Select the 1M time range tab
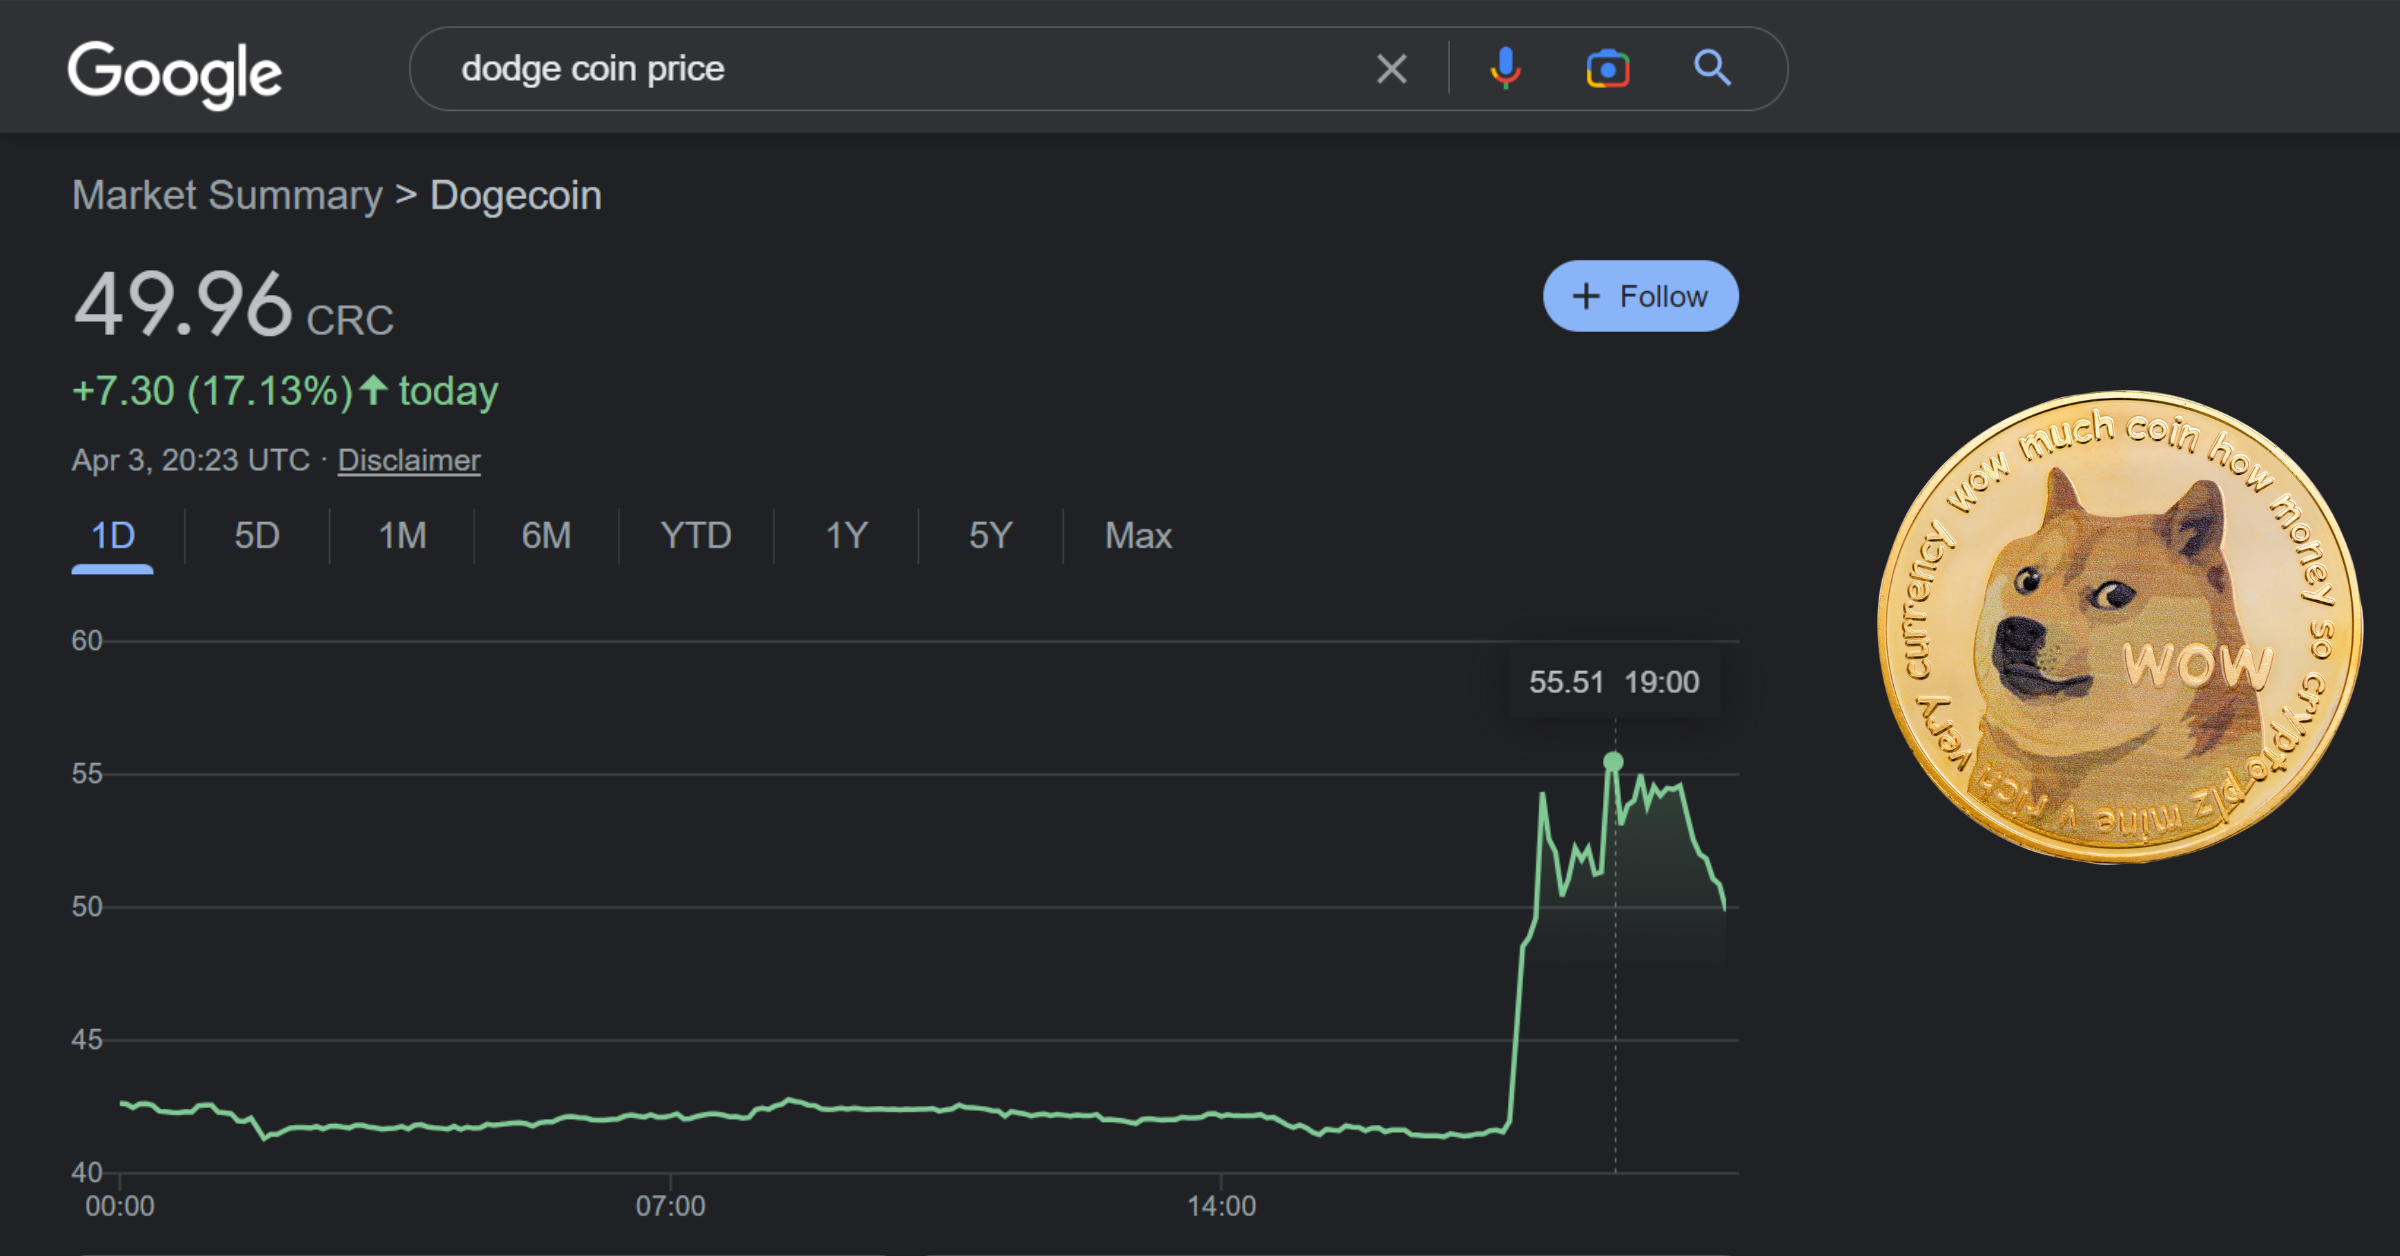Viewport: 2400px width, 1256px height. [x=401, y=536]
